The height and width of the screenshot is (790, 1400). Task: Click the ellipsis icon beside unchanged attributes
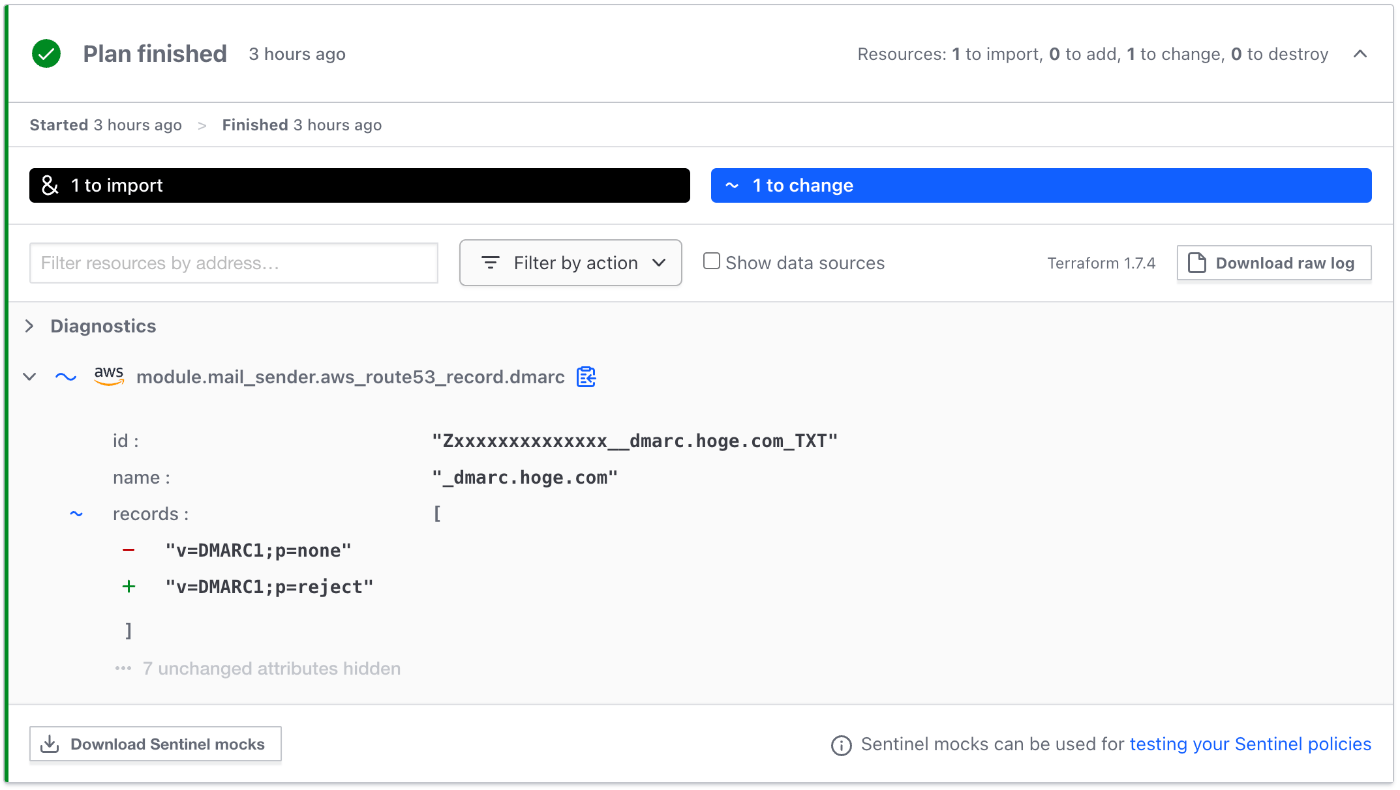coord(123,668)
